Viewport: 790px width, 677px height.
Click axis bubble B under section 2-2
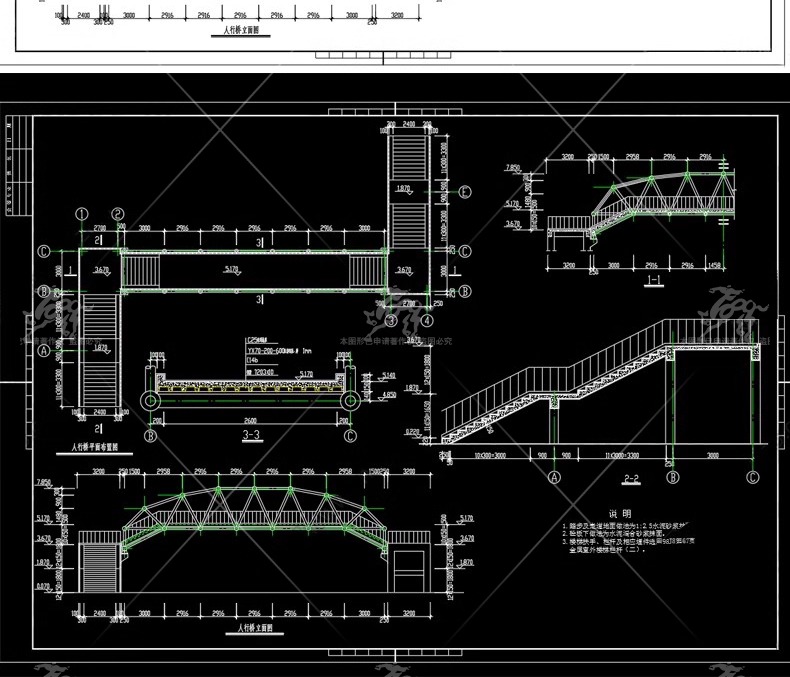coord(673,477)
